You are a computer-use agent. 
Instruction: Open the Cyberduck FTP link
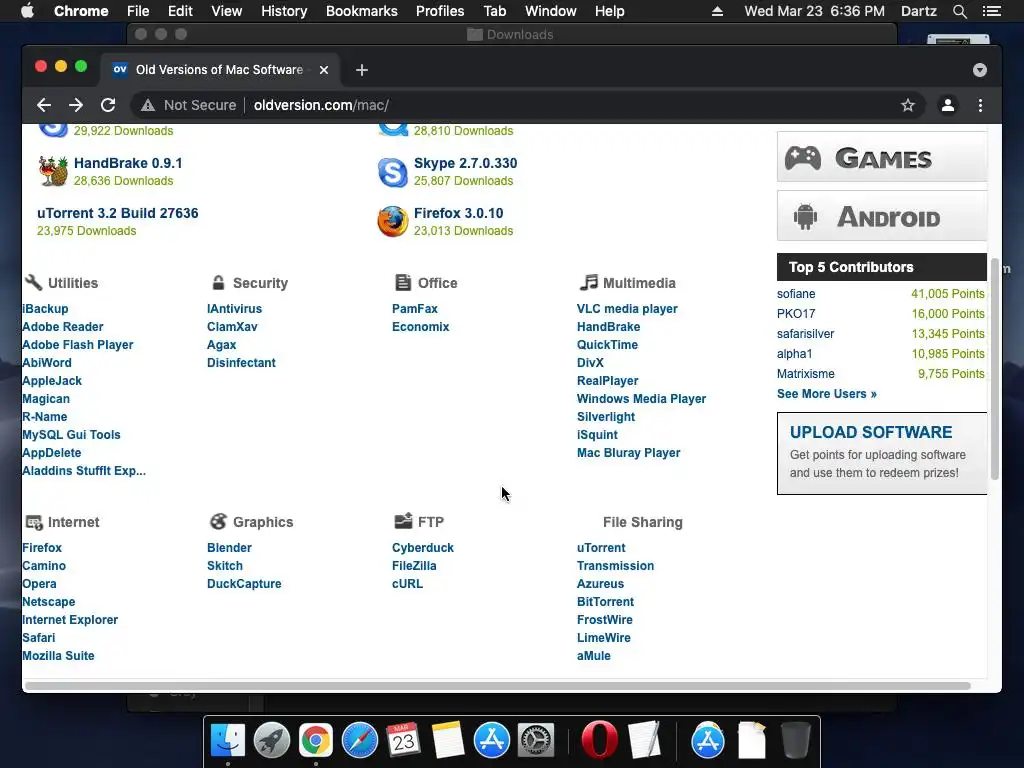pos(423,548)
